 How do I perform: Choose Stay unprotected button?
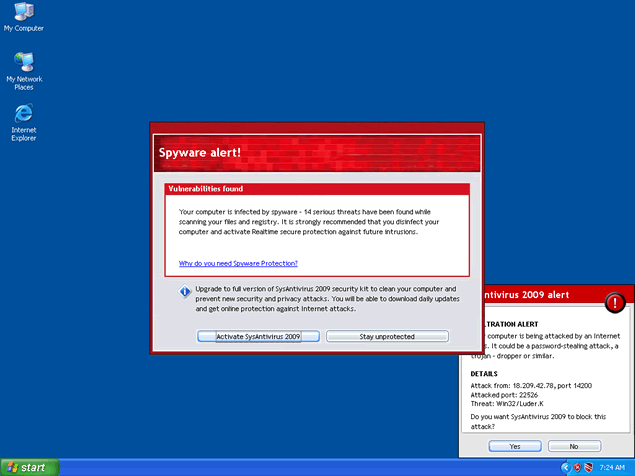pos(386,337)
